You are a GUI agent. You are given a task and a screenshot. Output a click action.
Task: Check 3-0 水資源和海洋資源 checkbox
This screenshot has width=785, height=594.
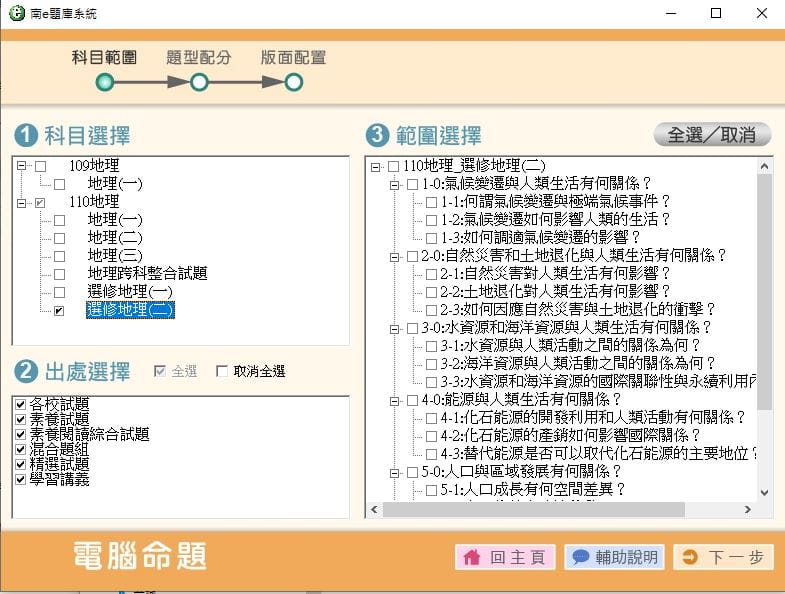[413, 329]
